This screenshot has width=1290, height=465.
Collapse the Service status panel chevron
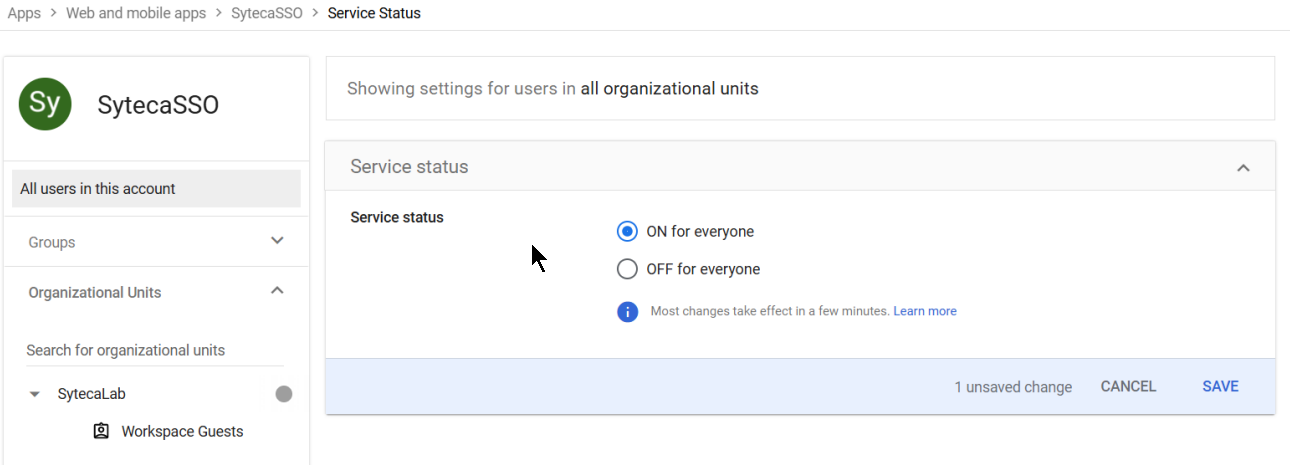[x=1243, y=167]
